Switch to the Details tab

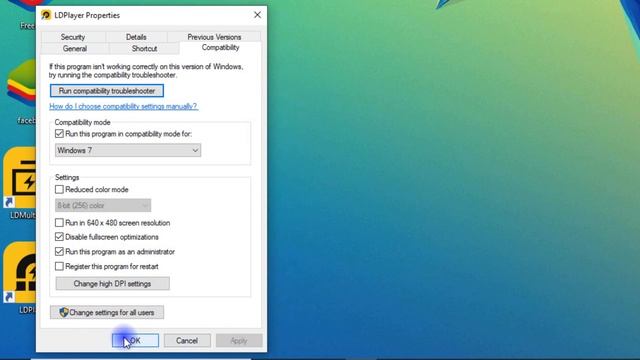pyautogui.click(x=136, y=37)
